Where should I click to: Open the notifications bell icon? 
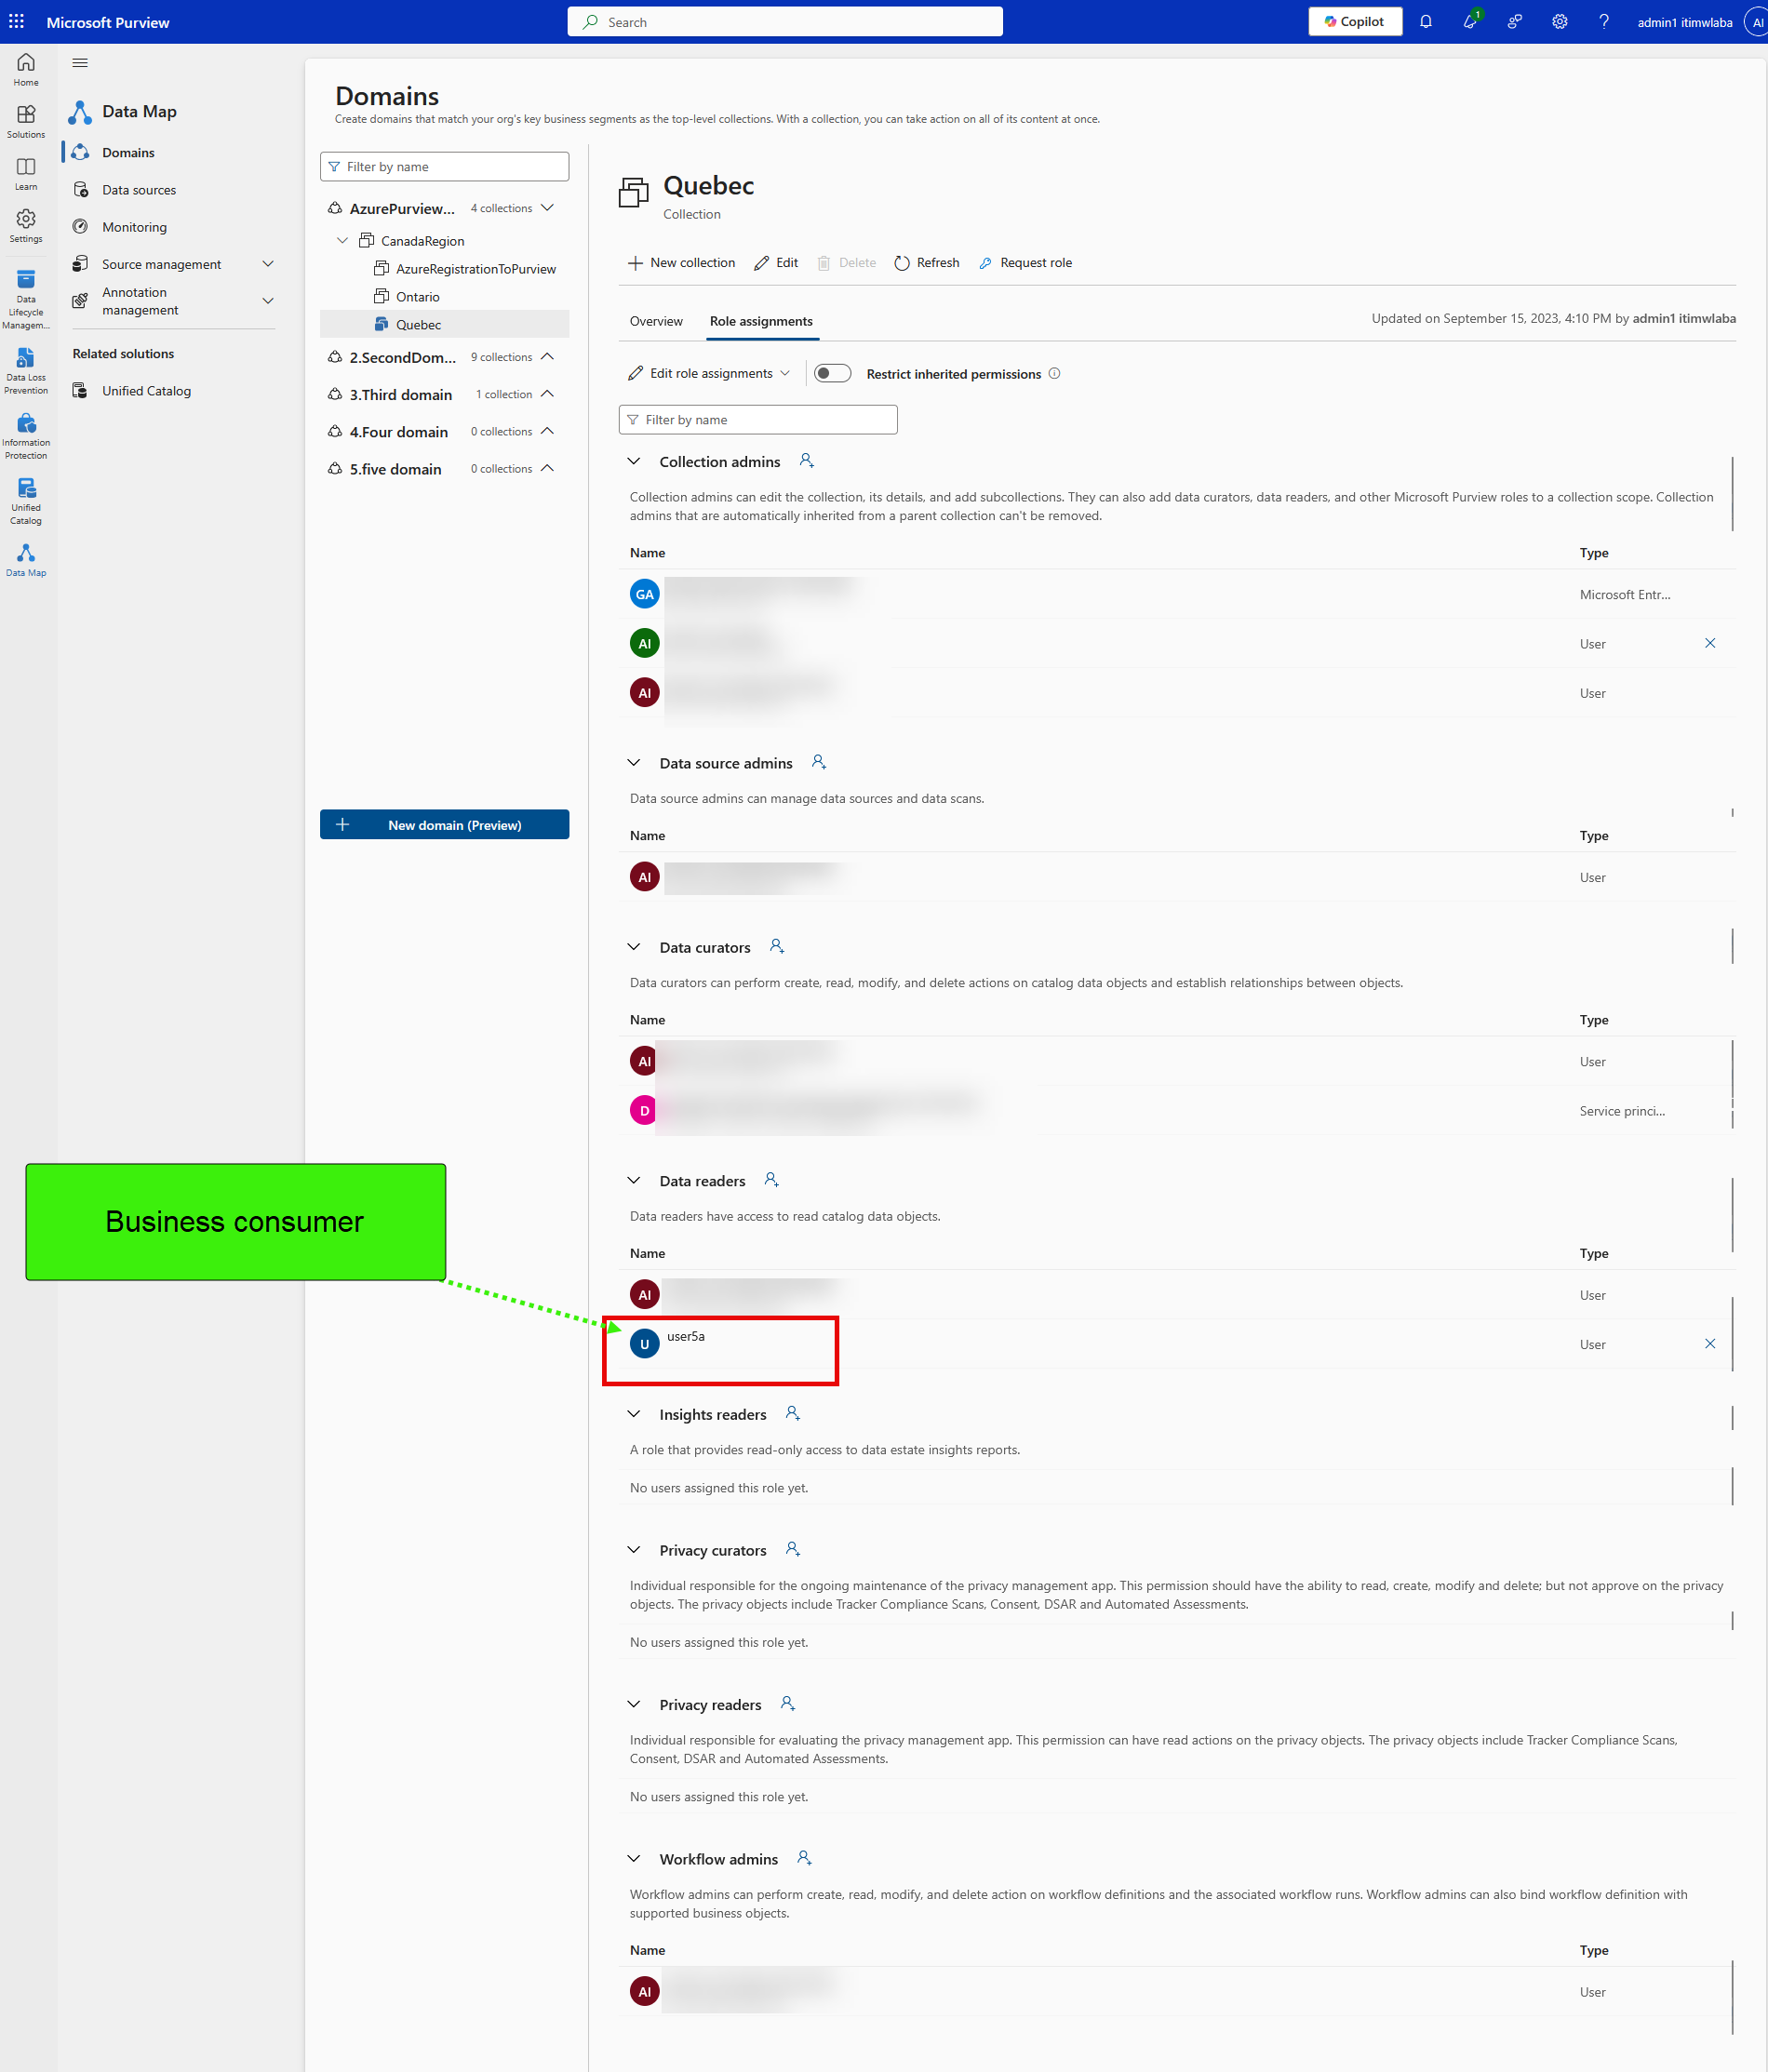tap(1426, 21)
